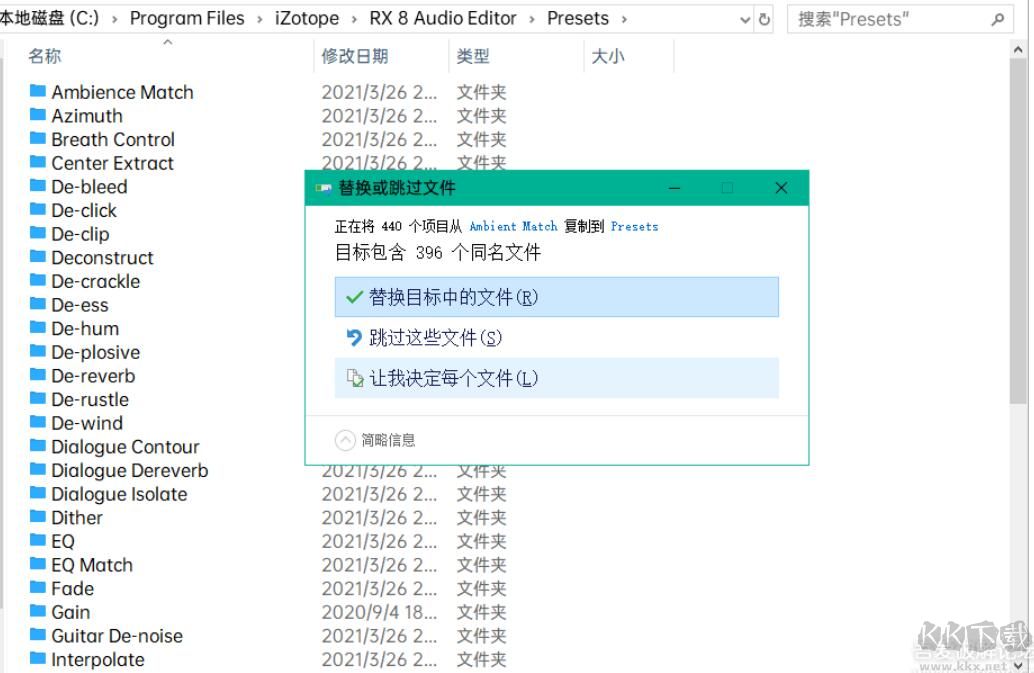Screen dimensions: 1034x673
Task: Choose 跳过这些文件 to skip files
Action: coord(420,338)
